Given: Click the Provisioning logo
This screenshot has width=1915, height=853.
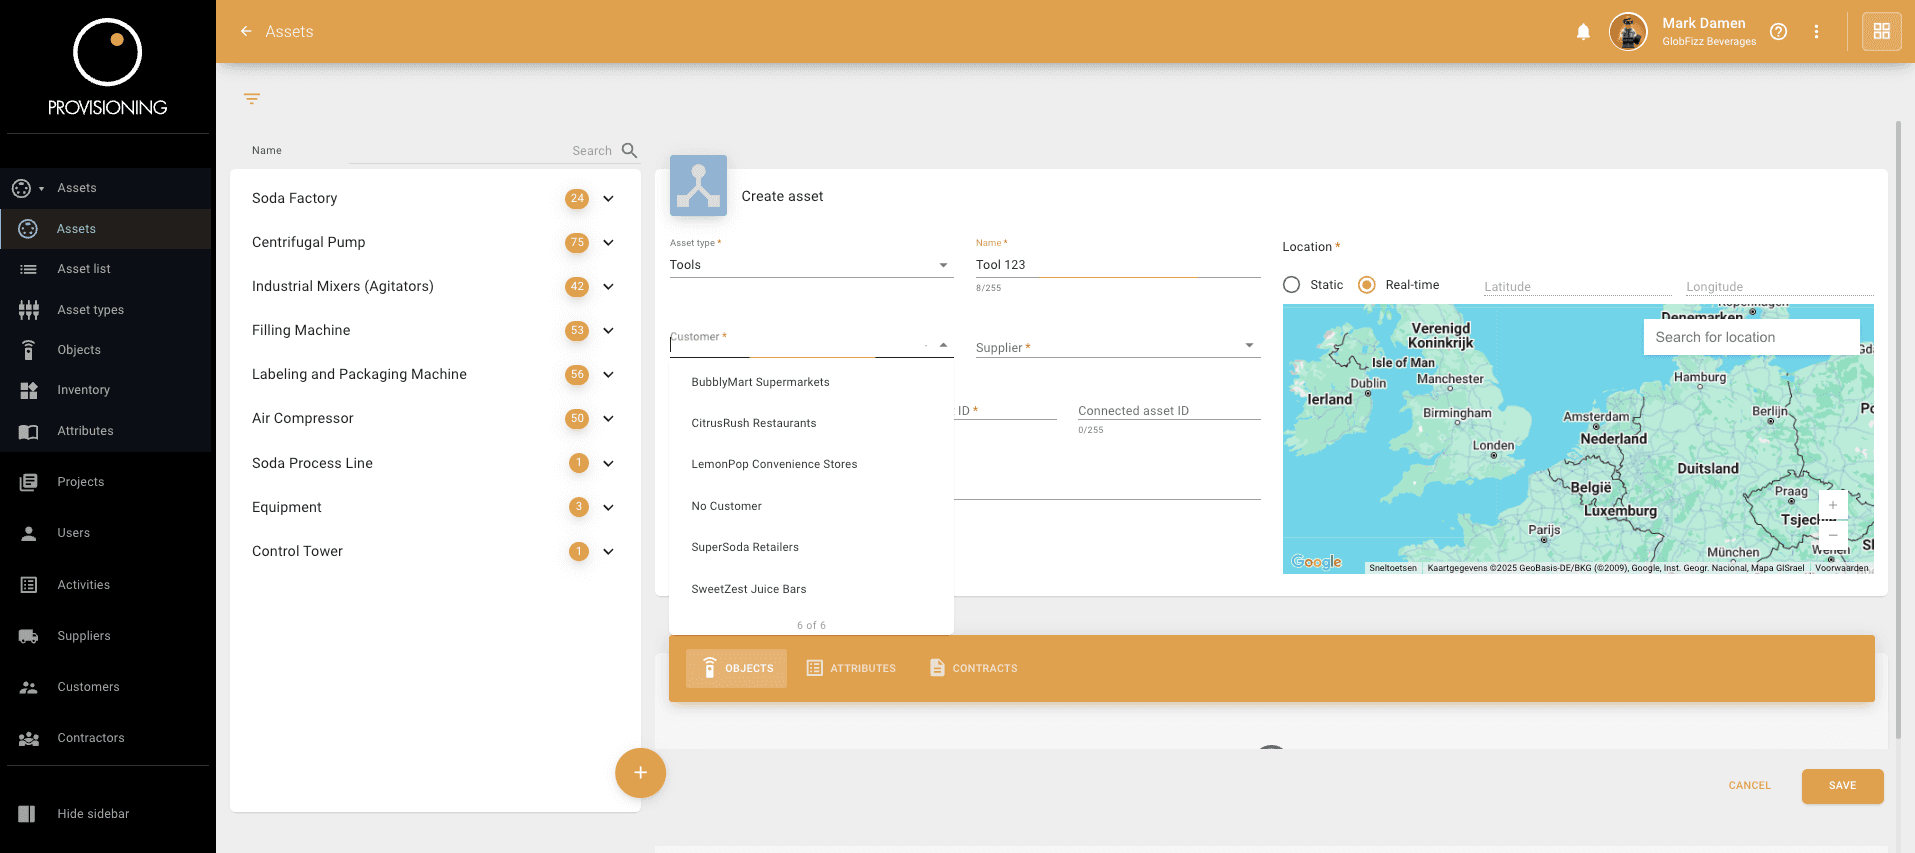Looking at the screenshot, I should pyautogui.click(x=108, y=67).
